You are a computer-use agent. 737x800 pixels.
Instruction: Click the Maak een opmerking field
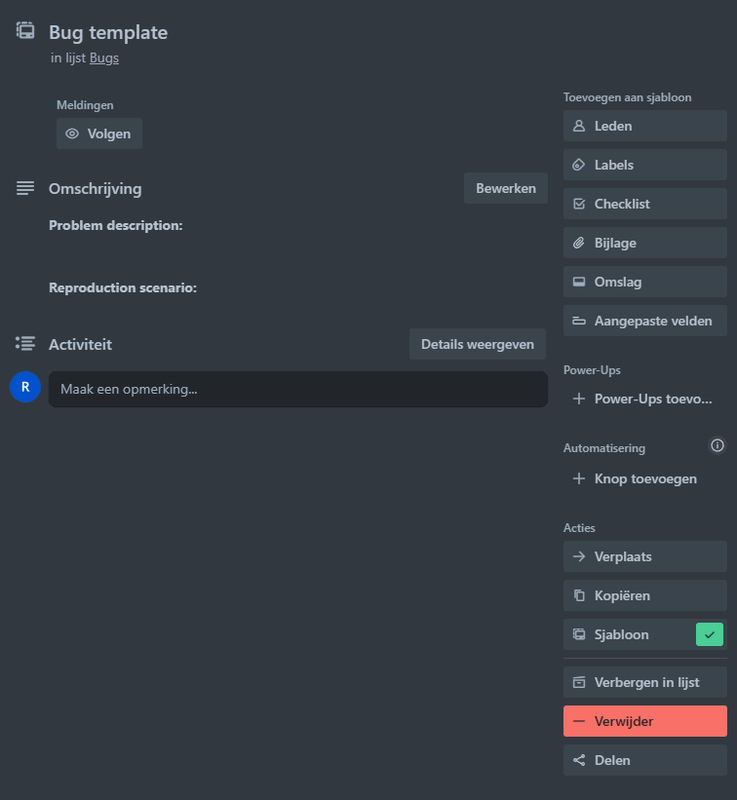(297, 389)
